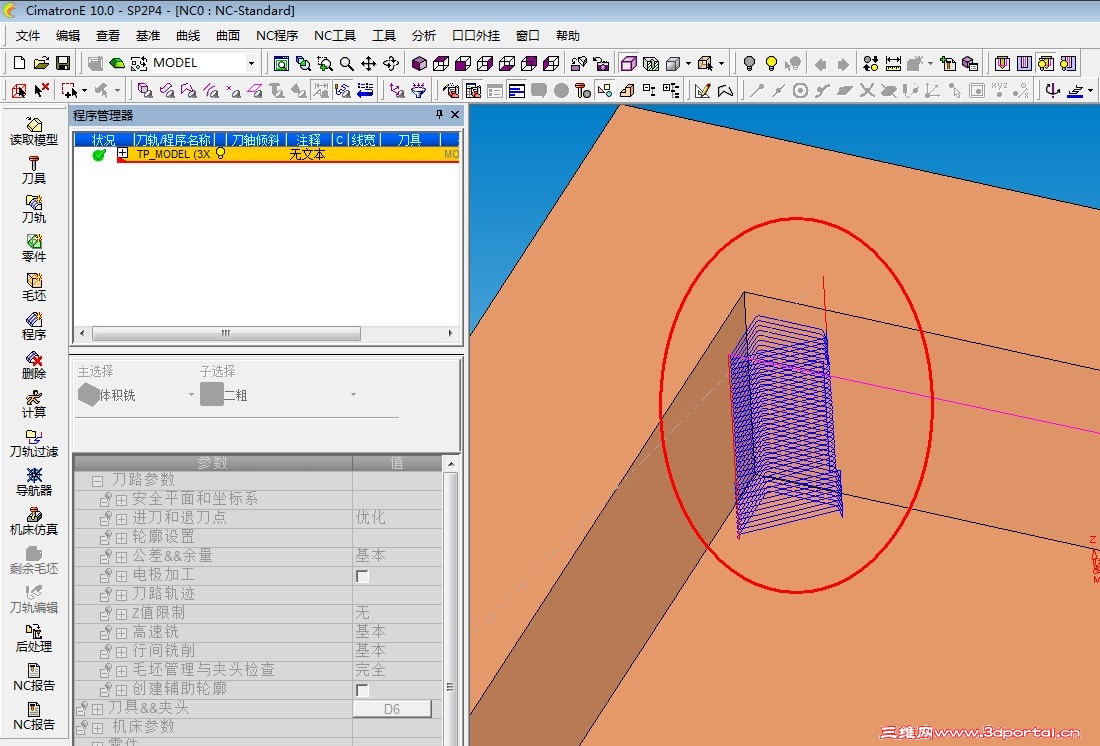The width and height of the screenshot is (1100, 746).
Task: Click 刀具 (Cutters) in NC sidebar
Action: tap(34, 171)
